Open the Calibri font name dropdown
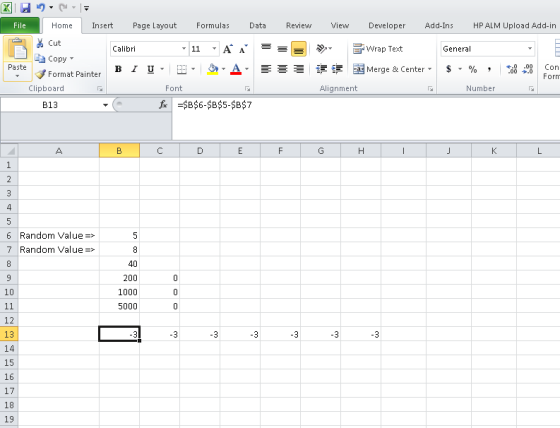Viewport: 560px width, 428px height. click(184, 49)
